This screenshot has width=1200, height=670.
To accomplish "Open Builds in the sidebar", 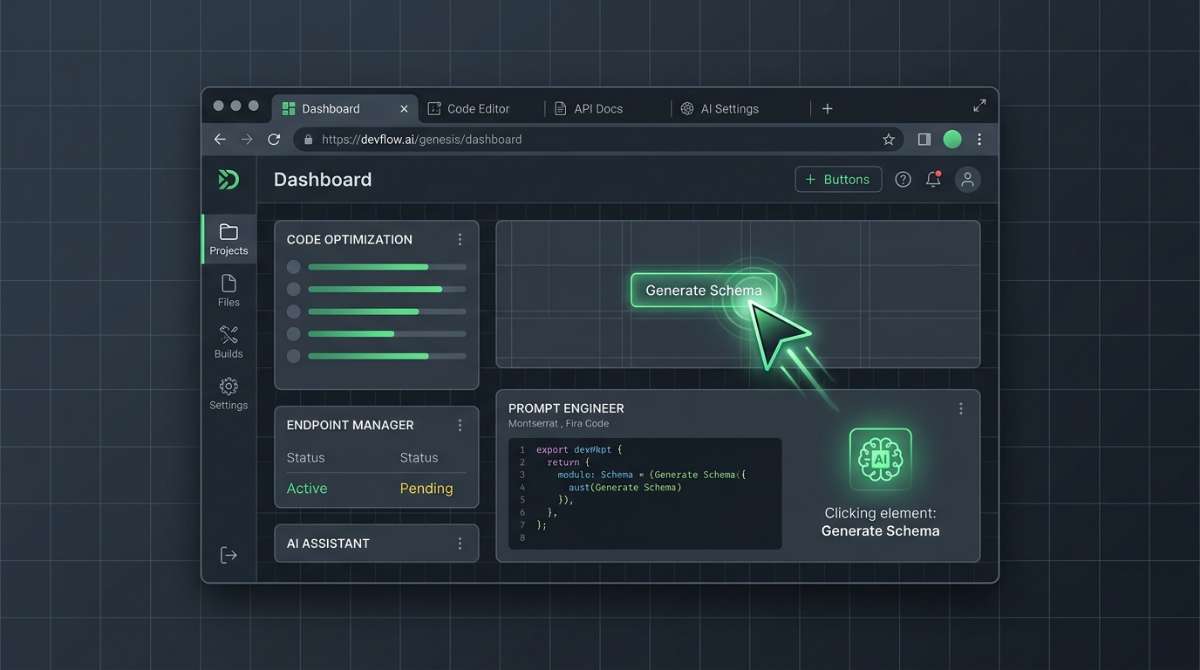I will [x=229, y=342].
